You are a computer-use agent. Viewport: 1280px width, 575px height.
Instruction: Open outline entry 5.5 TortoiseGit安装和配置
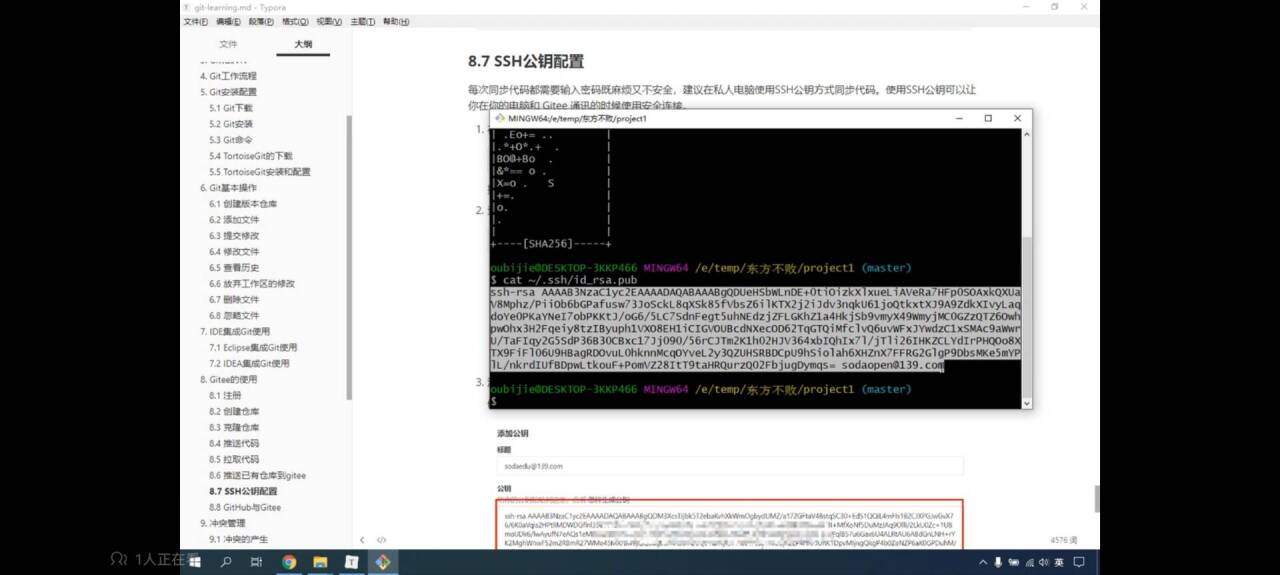coord(260,172)
